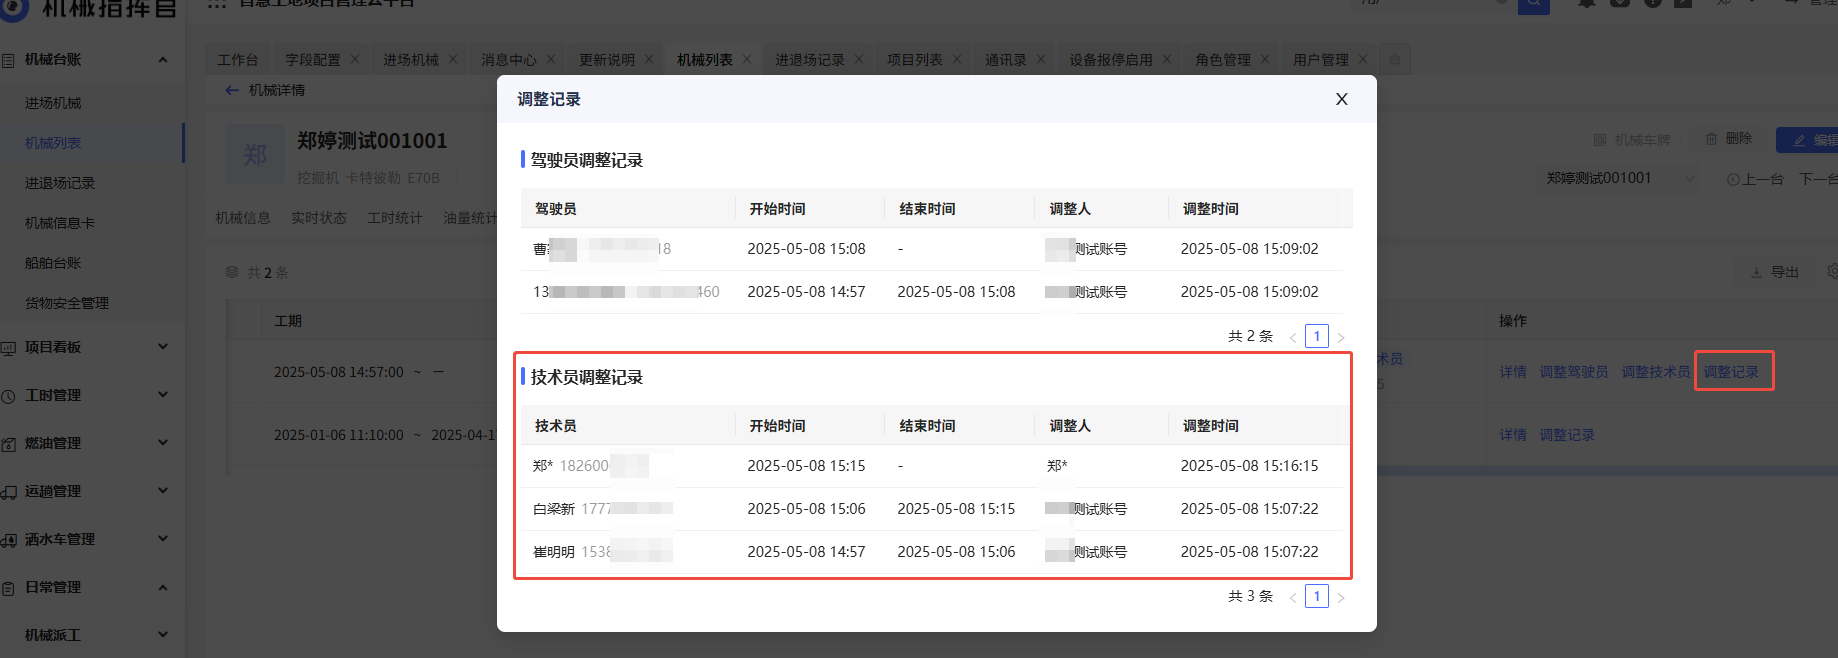
Task: Select 进退场记录 in the sidebar
Action: [x=60, y=183]
